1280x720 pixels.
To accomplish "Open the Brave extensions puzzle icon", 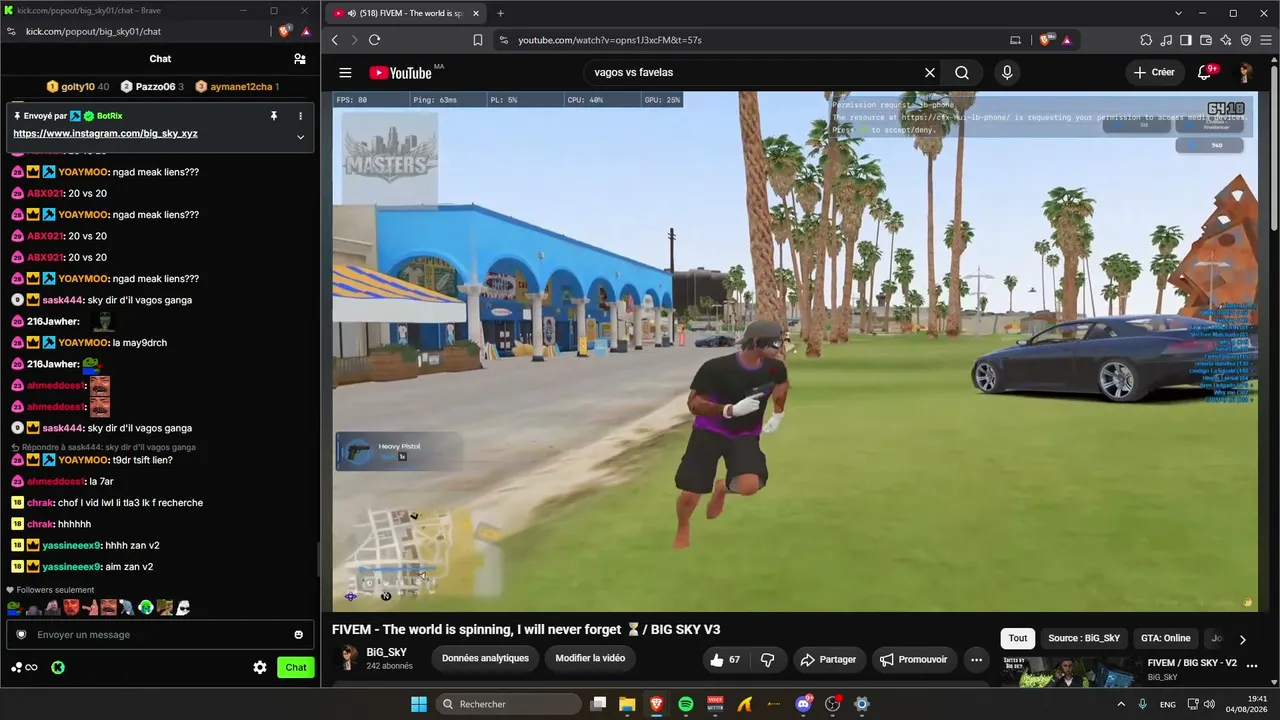I will [1146, 40].
